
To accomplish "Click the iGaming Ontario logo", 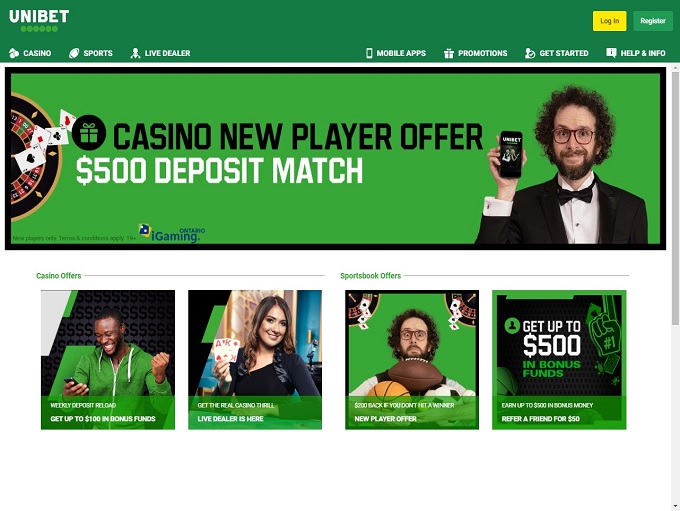I will (172, 233).
